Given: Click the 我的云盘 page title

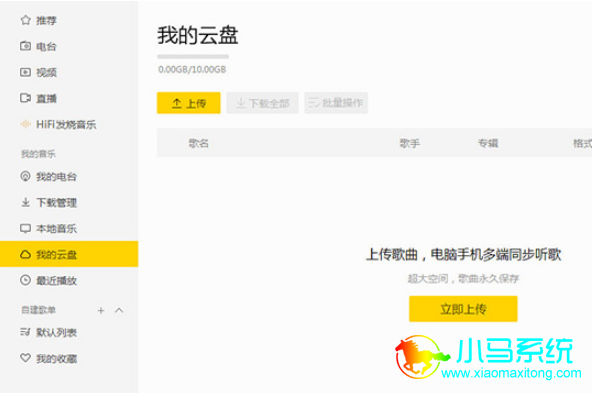Looking at the screenshot, I should (198, 36).
